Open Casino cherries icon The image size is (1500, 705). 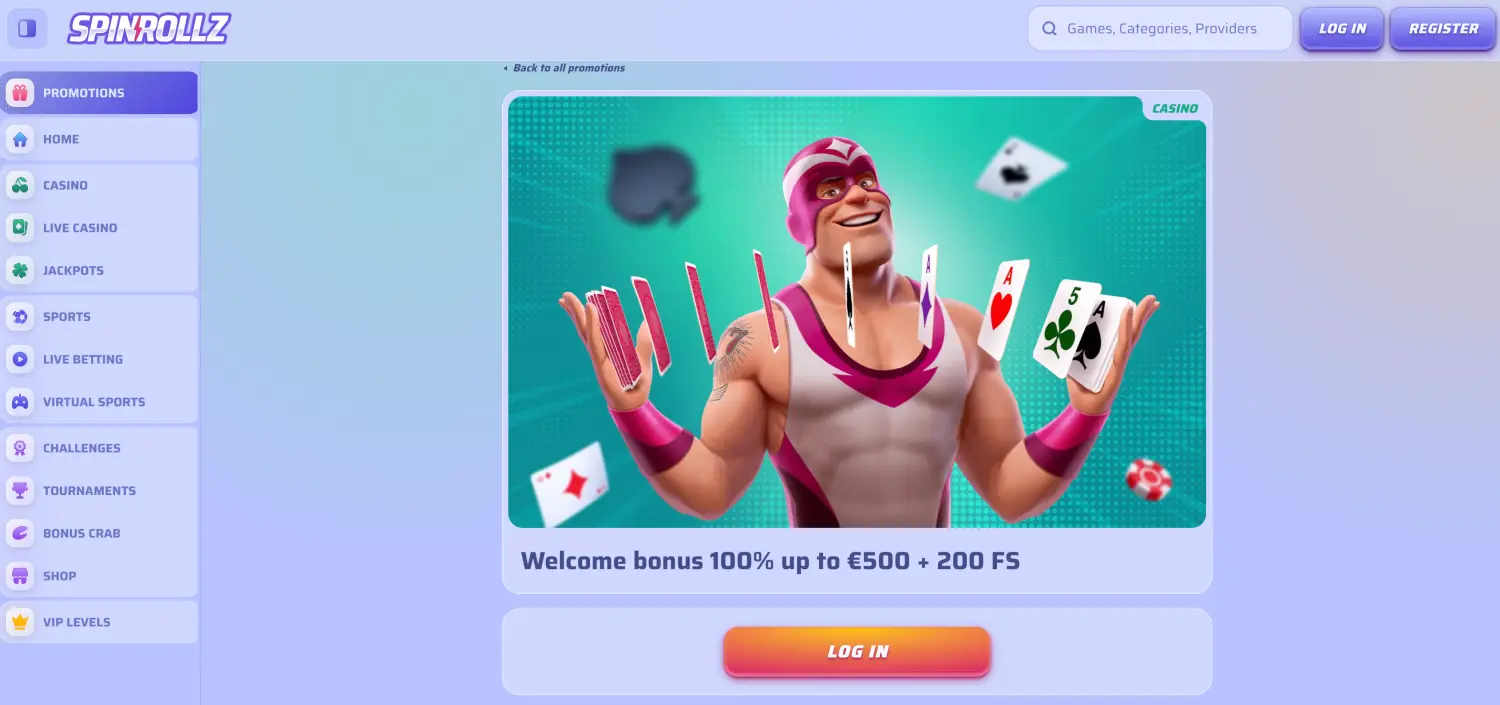point(20,185)
